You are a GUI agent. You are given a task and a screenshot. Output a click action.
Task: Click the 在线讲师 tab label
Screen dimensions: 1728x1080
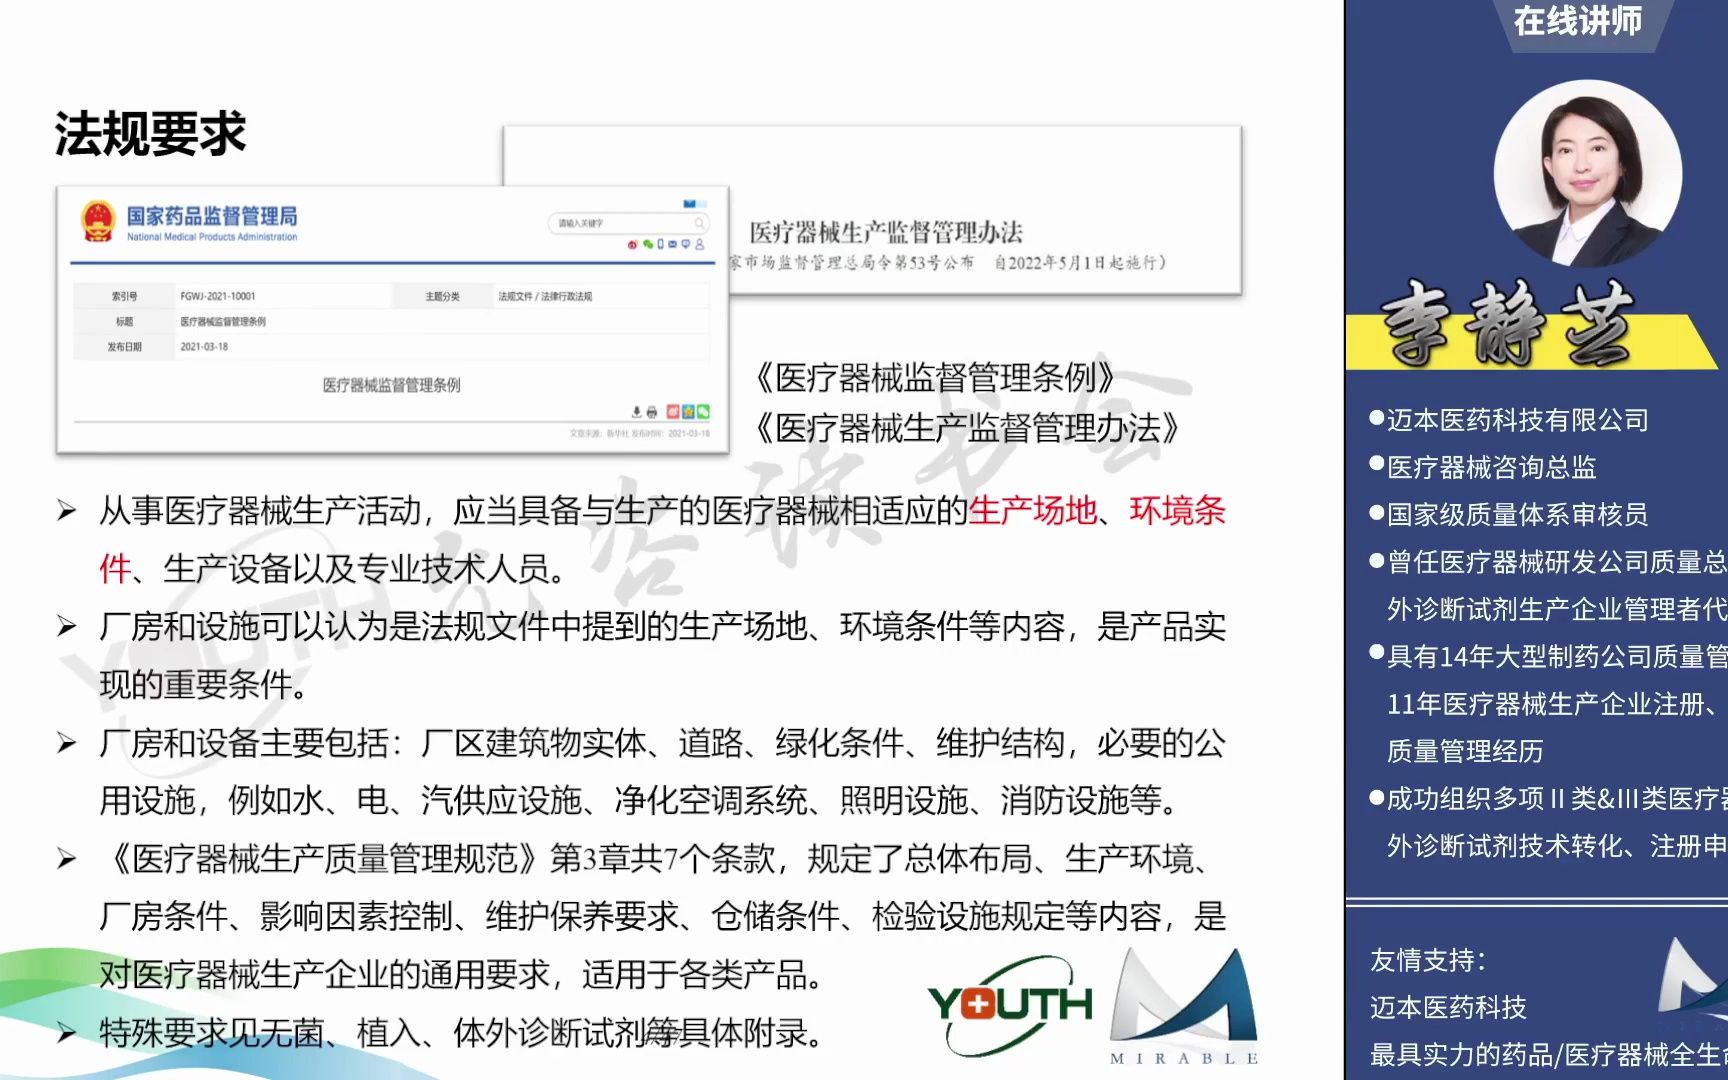click(x=1577, y=20)
